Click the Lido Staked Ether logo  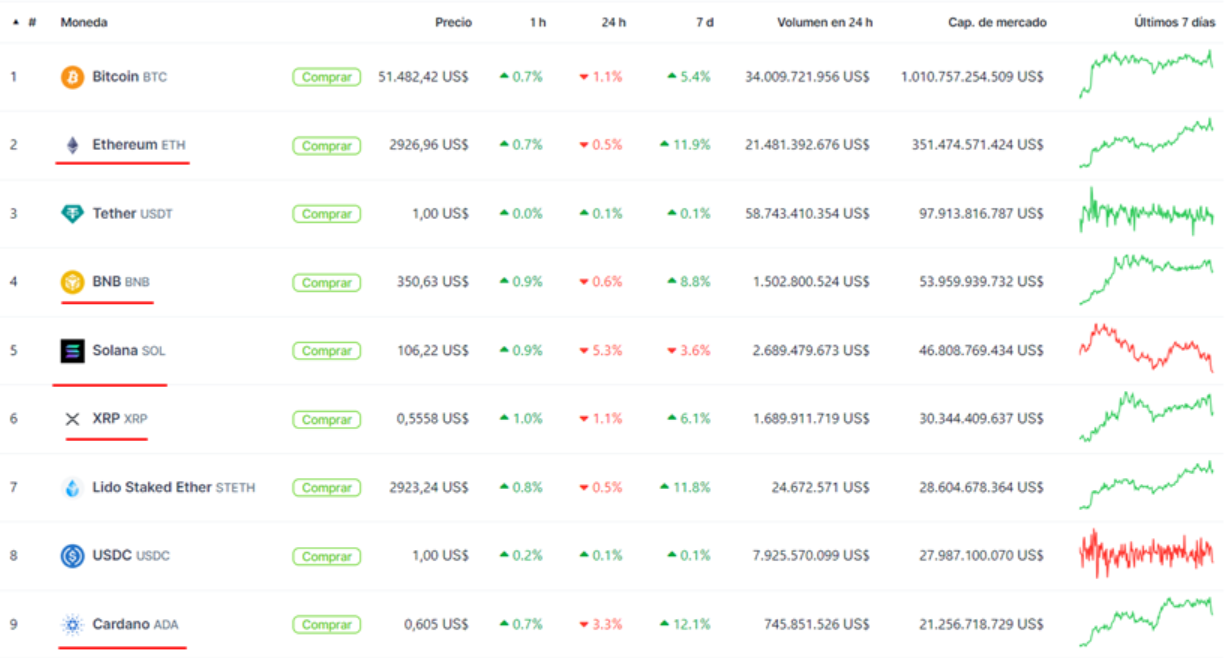(72, 488)
